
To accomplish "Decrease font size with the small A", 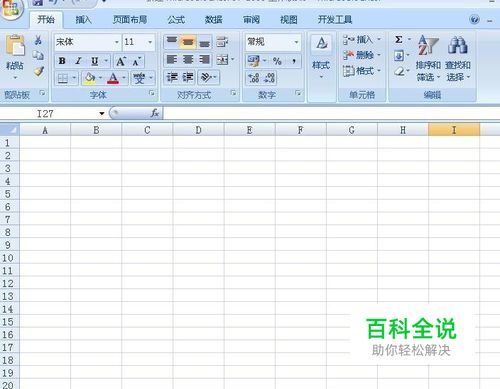I will click(137, 61).
